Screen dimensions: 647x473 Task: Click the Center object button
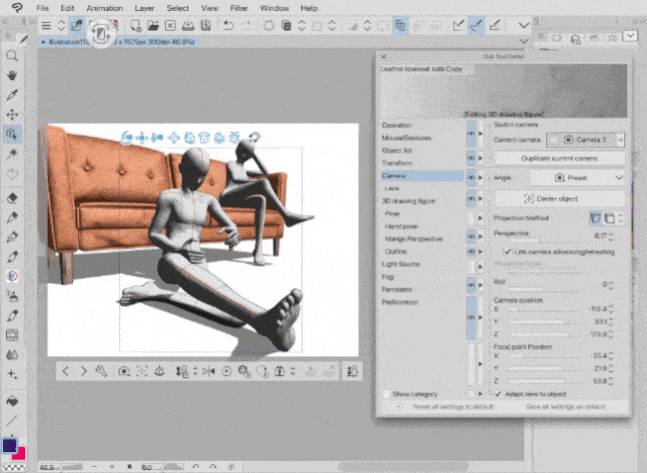(559, 199)
